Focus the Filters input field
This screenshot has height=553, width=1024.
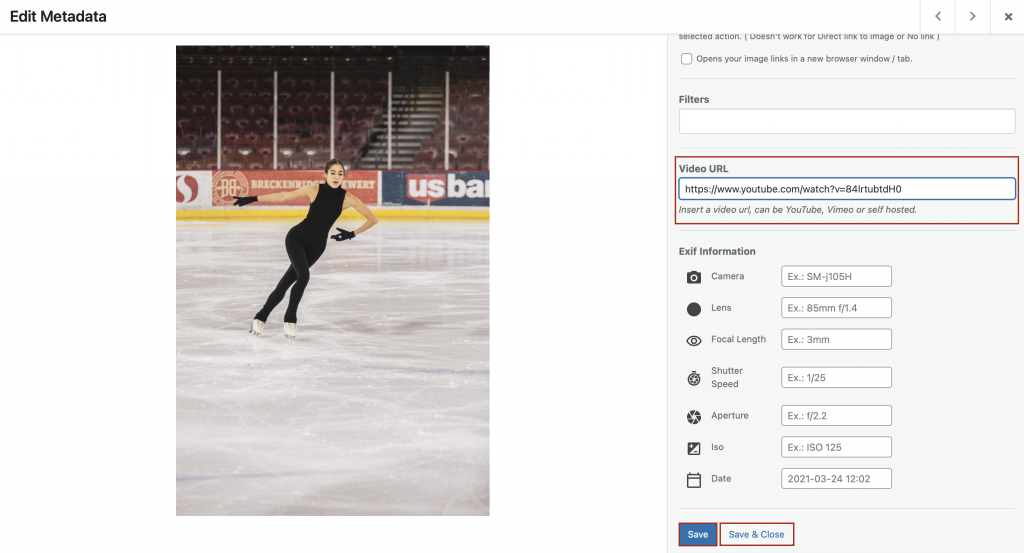pos(846,121)
